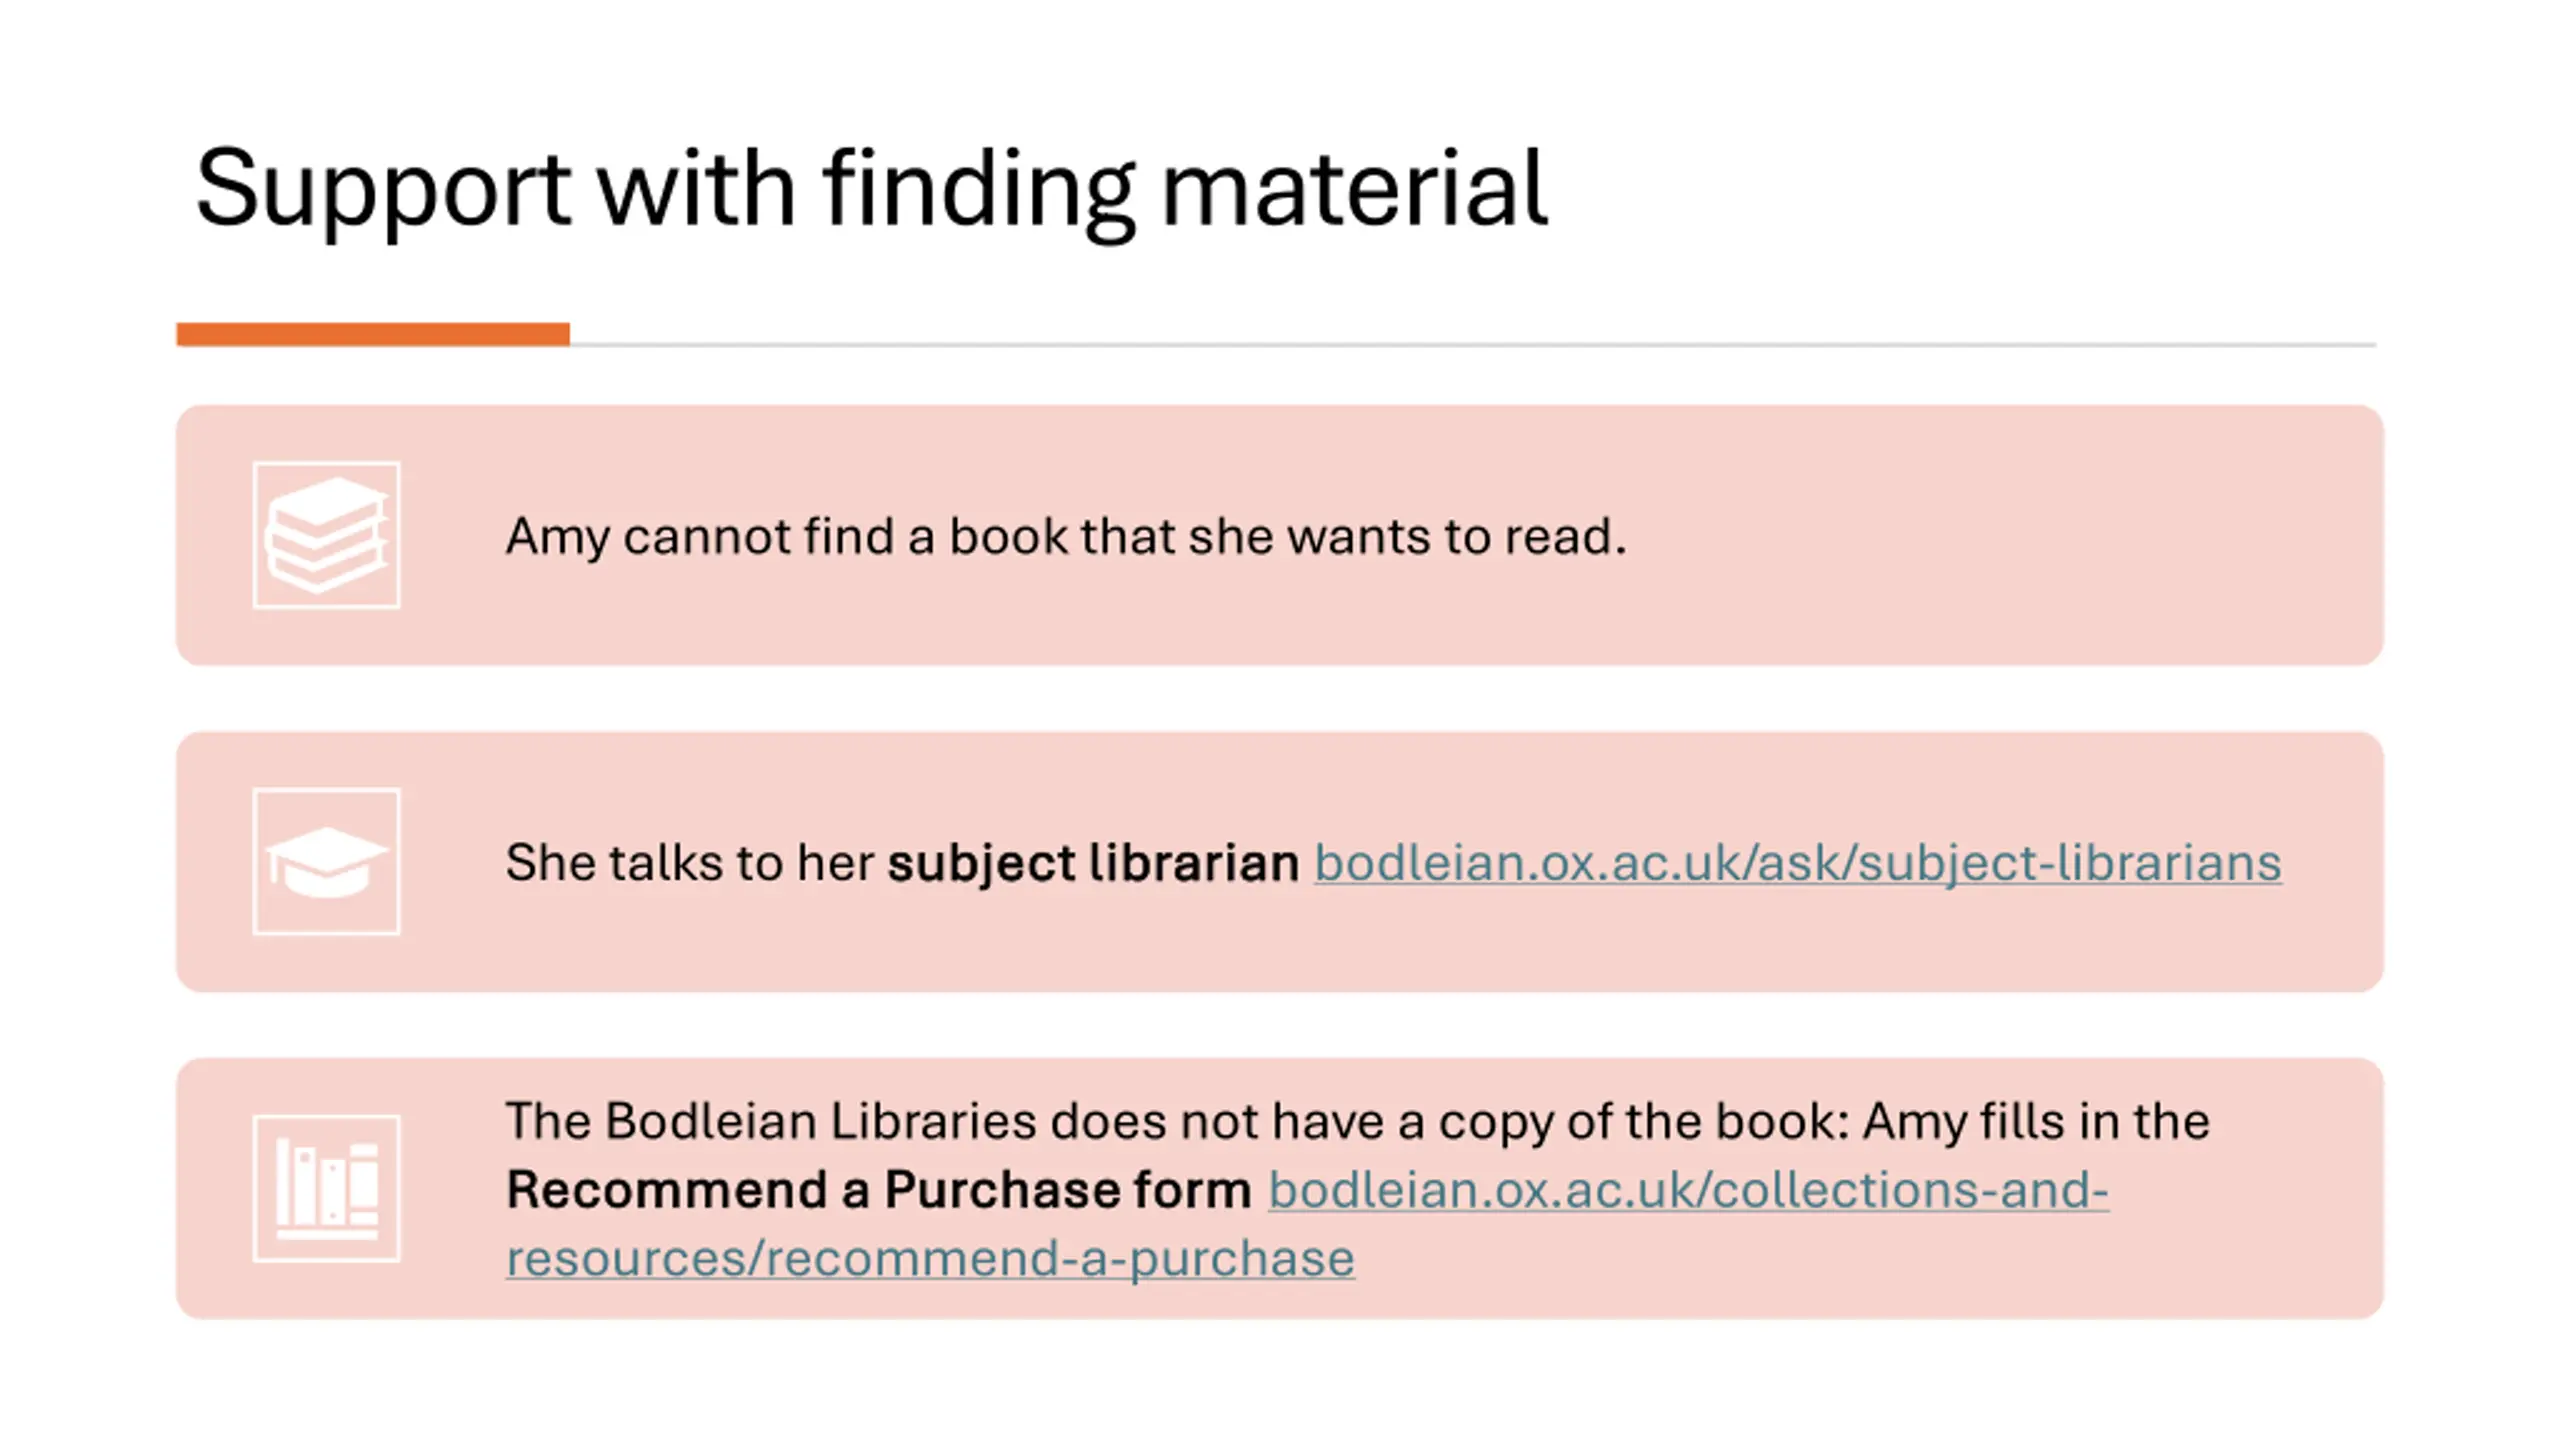The image size is (2560, 1440).
Task: Click the words She talks to her
Action: (x=689, y=863)
